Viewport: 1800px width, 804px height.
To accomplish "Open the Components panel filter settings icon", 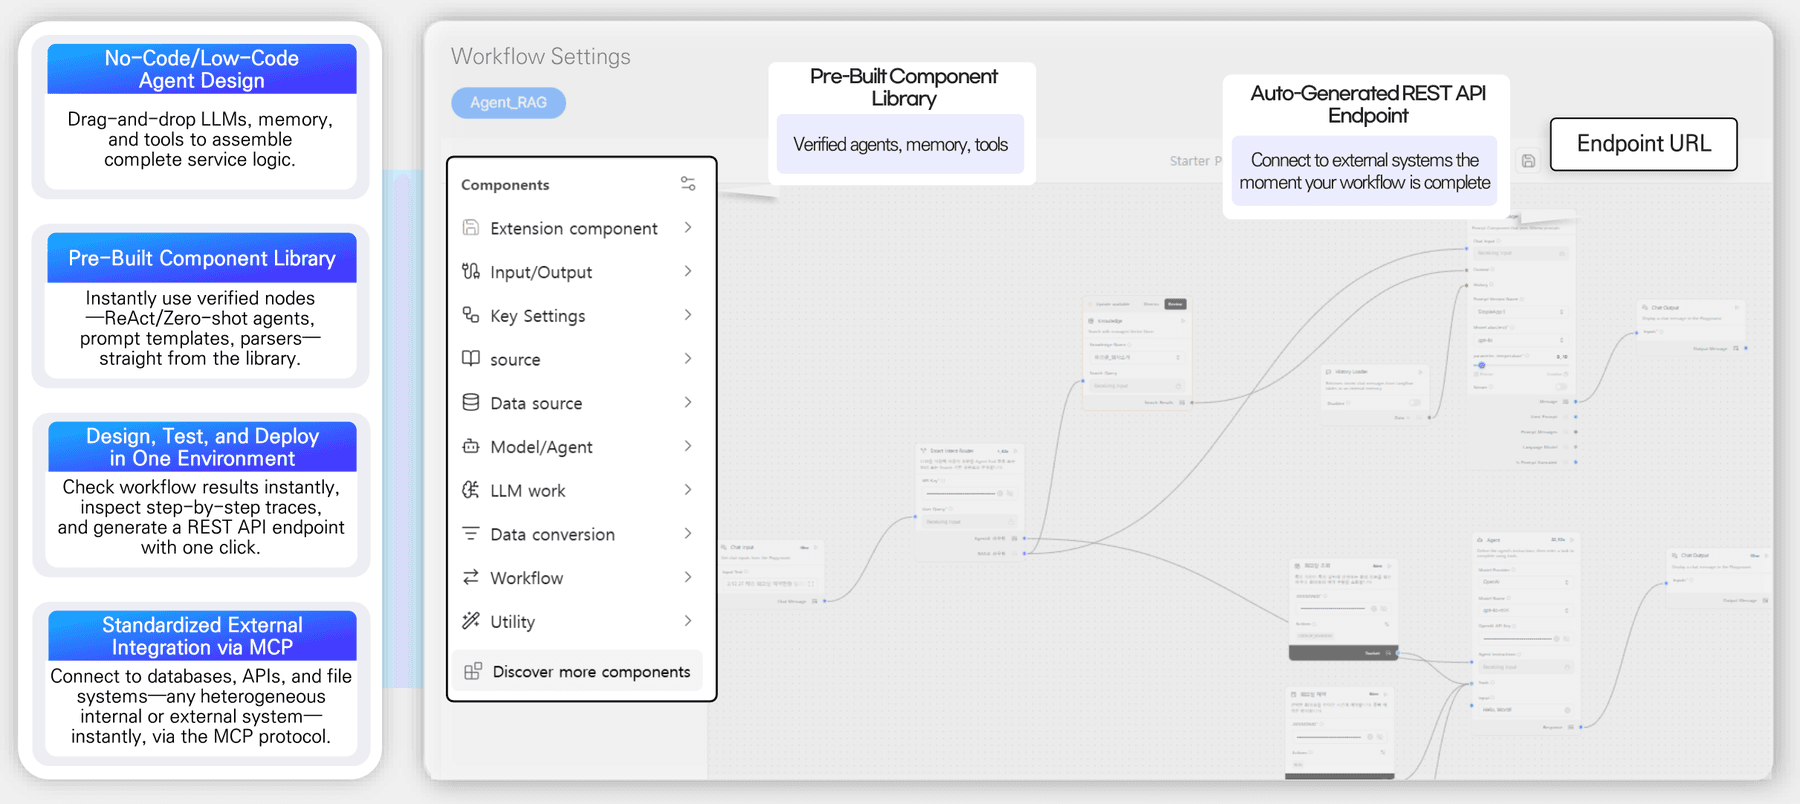I will pos(688,184).
